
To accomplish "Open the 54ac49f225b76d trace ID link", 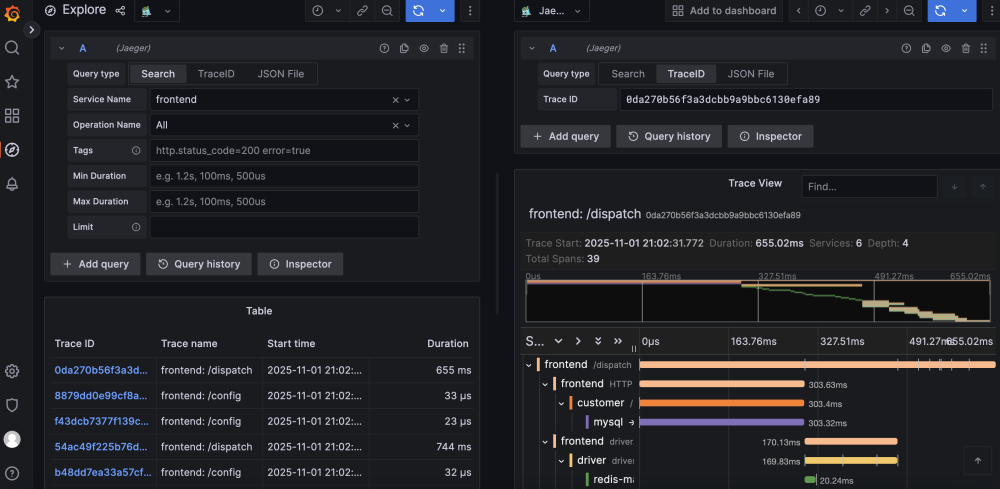I will coord(99,446).
